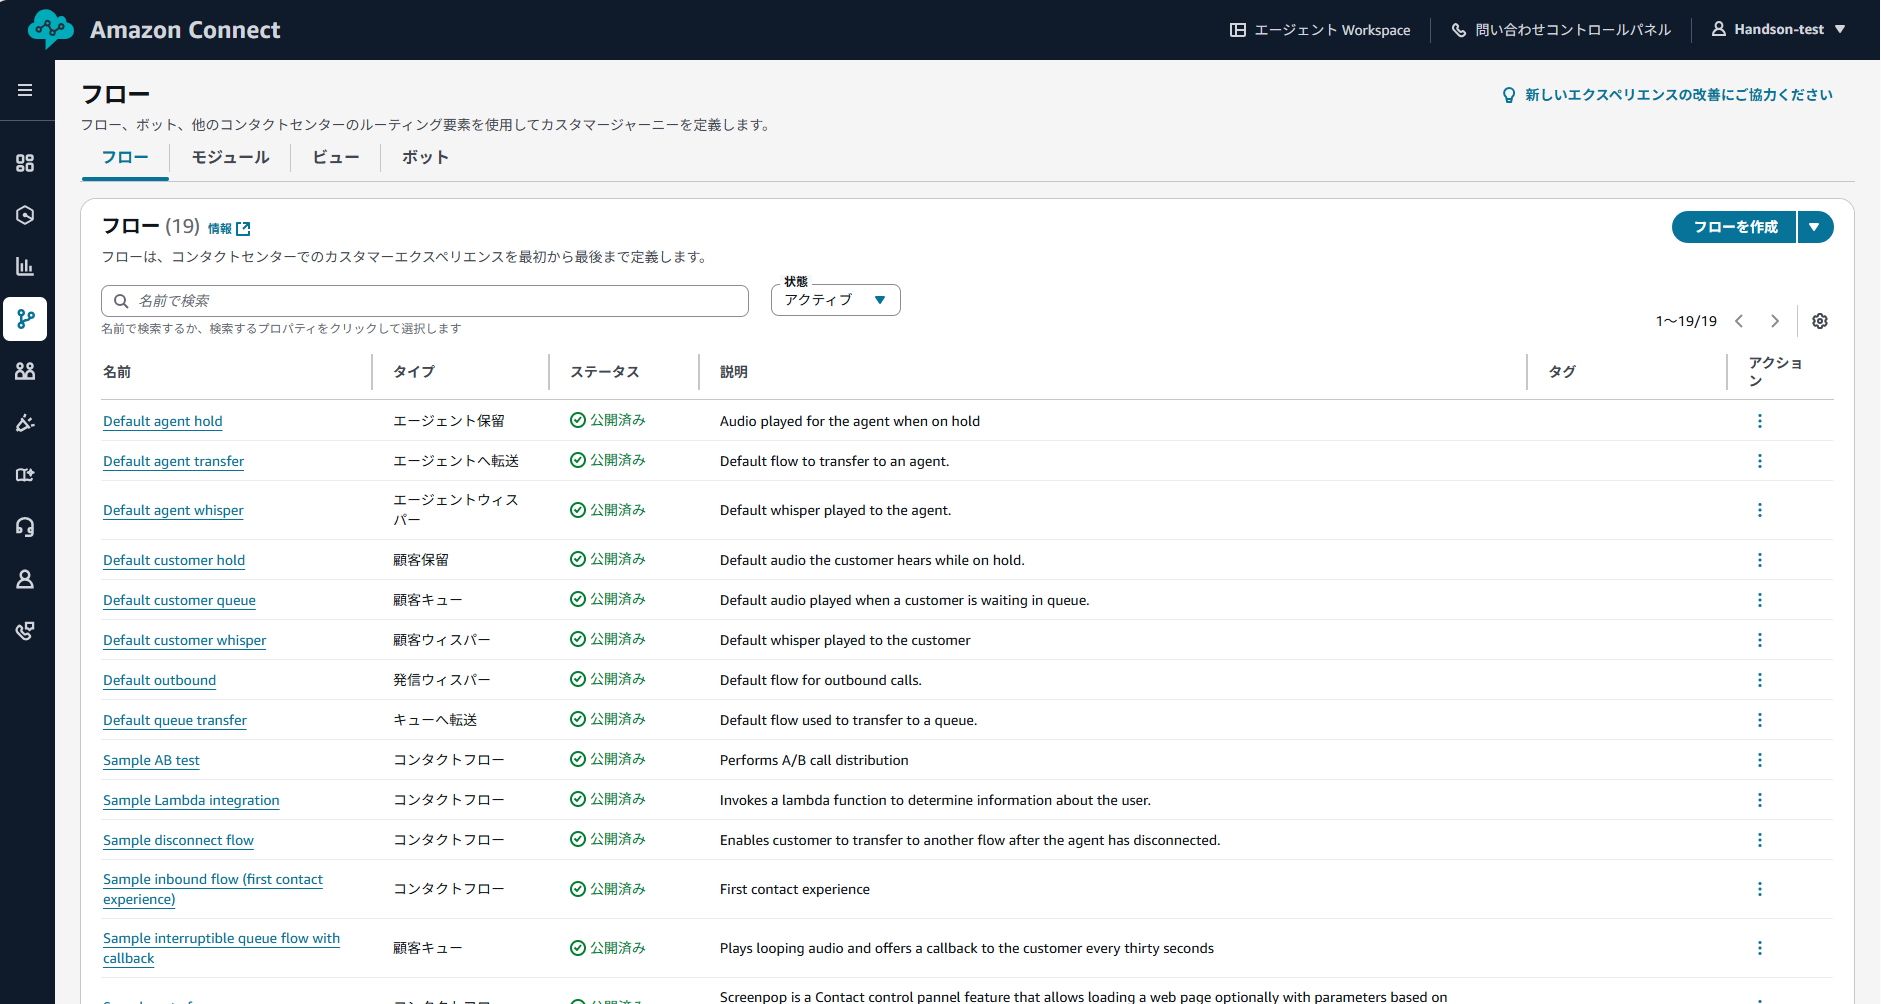Open the Handson-test account dropdown
This screenshot has height=1004, width=1881.
point(1780,29)
